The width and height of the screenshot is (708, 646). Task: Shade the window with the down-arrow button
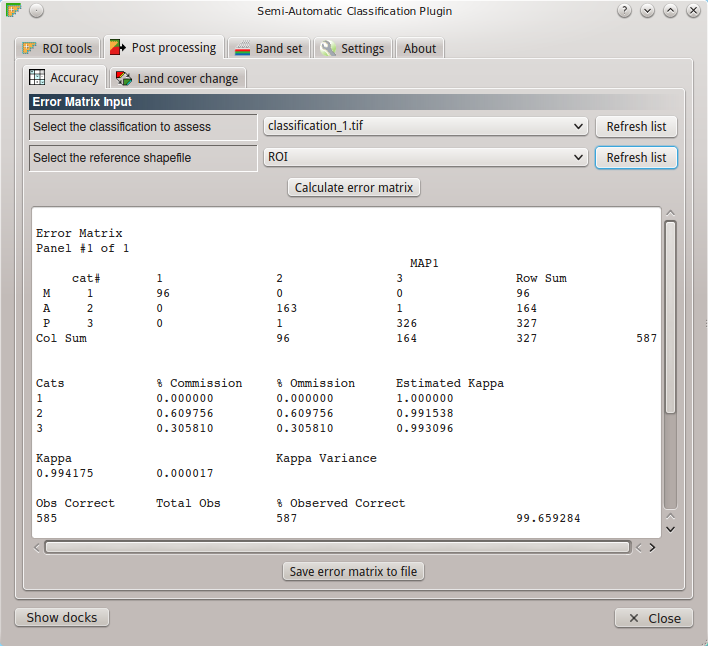click(647, 10)
